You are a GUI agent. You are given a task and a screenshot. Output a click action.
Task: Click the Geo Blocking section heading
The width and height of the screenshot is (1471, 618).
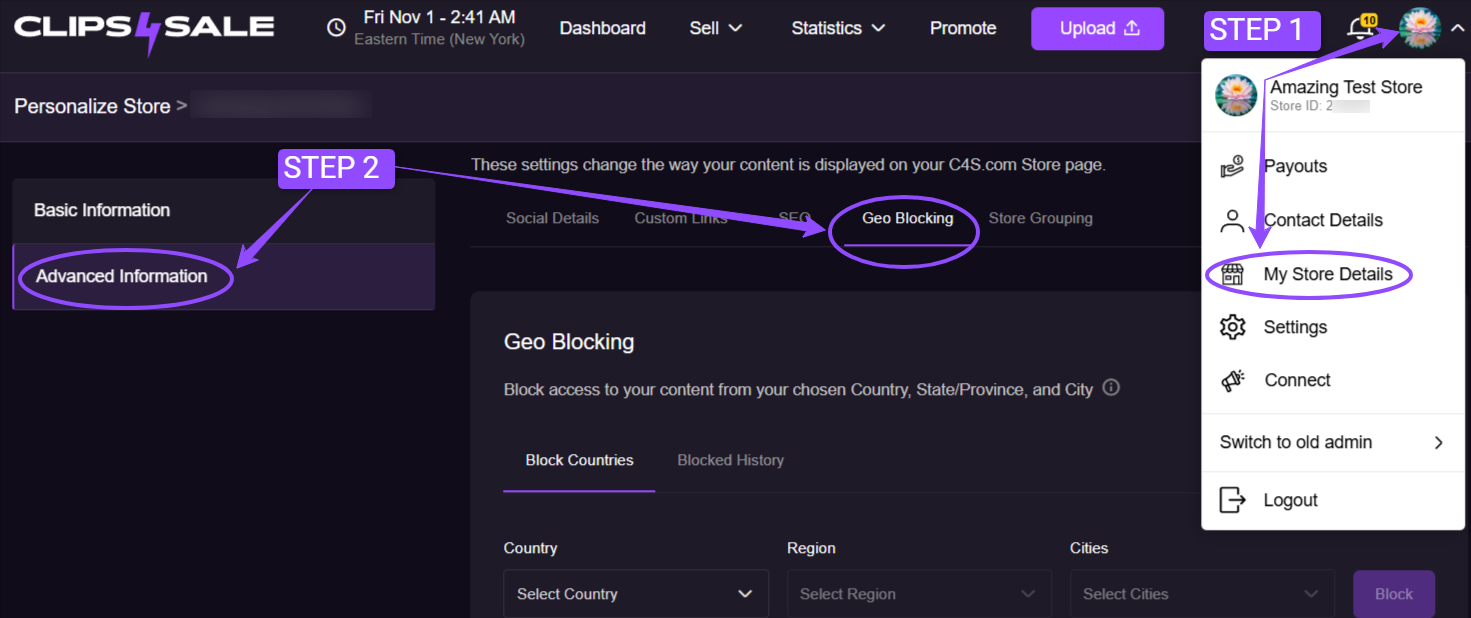point(569,342)
